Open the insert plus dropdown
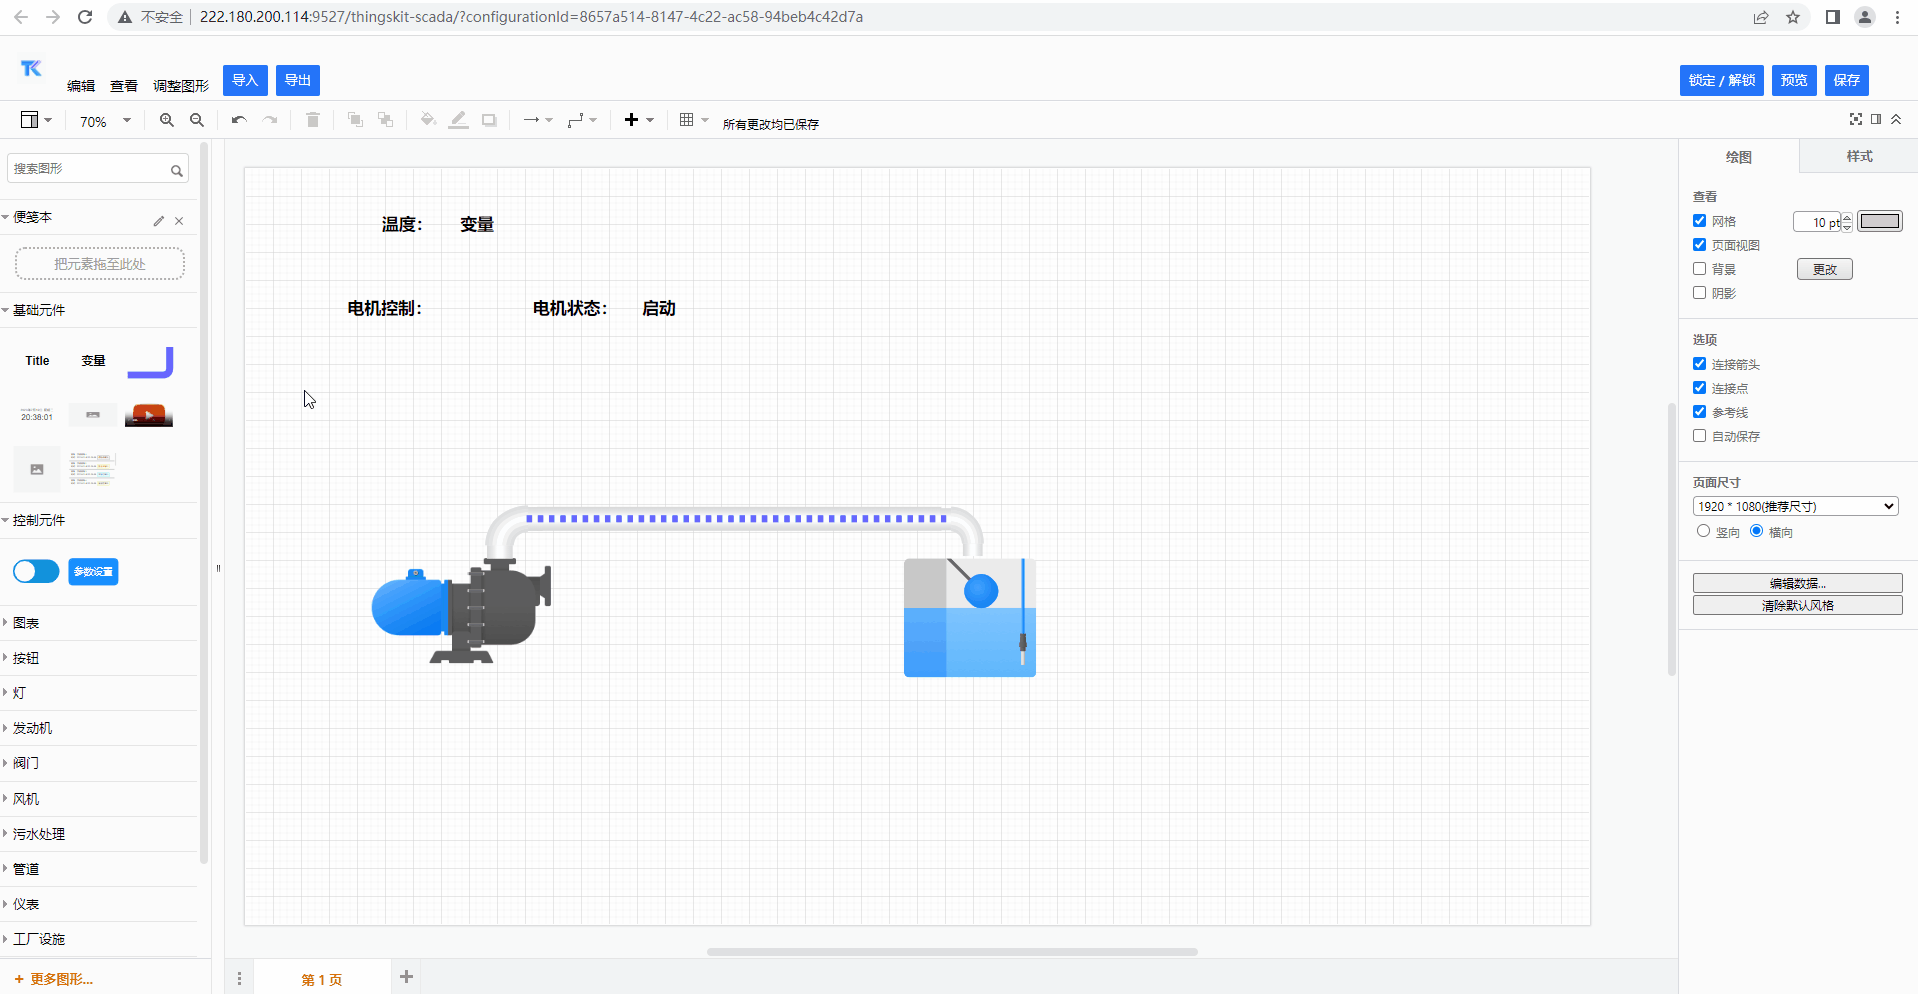1918x994 pixels. pyautogui.click(x=639, y=120)
